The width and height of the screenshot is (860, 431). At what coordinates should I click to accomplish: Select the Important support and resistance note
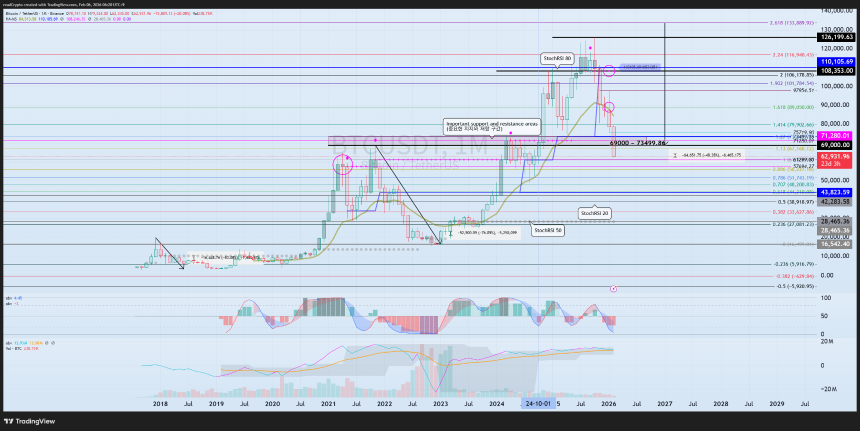(492, 127)
